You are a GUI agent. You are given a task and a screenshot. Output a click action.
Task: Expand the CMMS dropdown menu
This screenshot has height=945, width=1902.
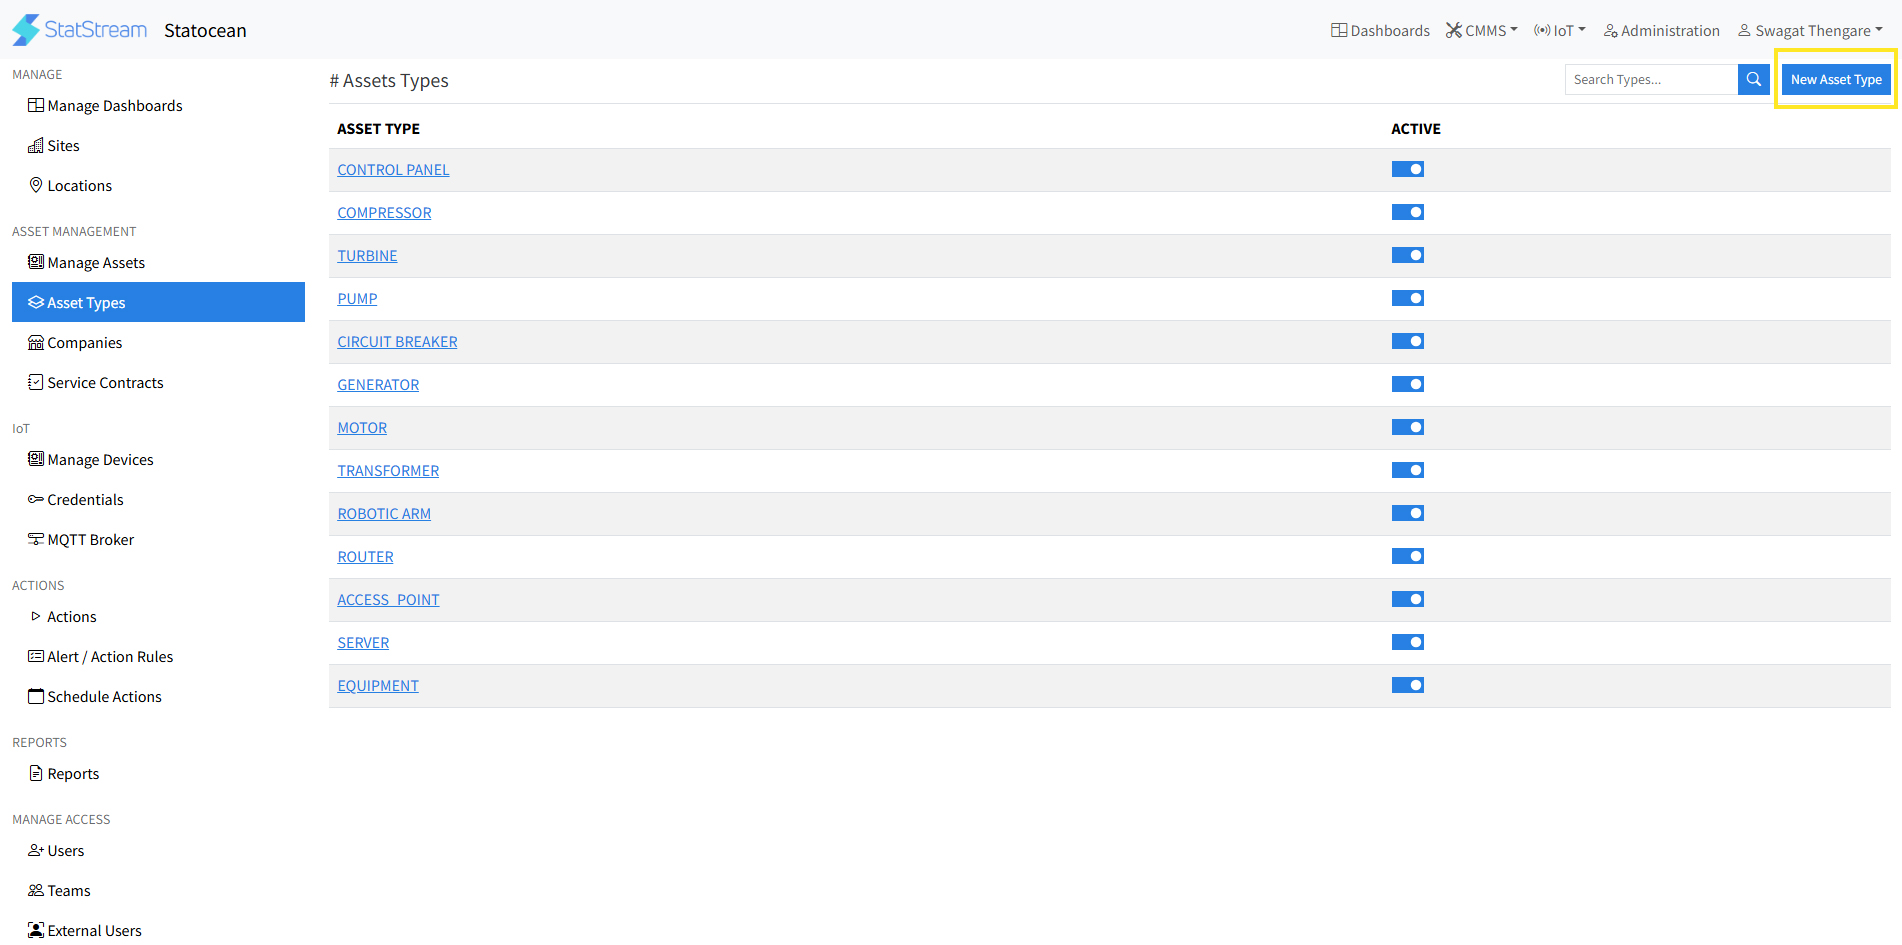[1482, 31]
